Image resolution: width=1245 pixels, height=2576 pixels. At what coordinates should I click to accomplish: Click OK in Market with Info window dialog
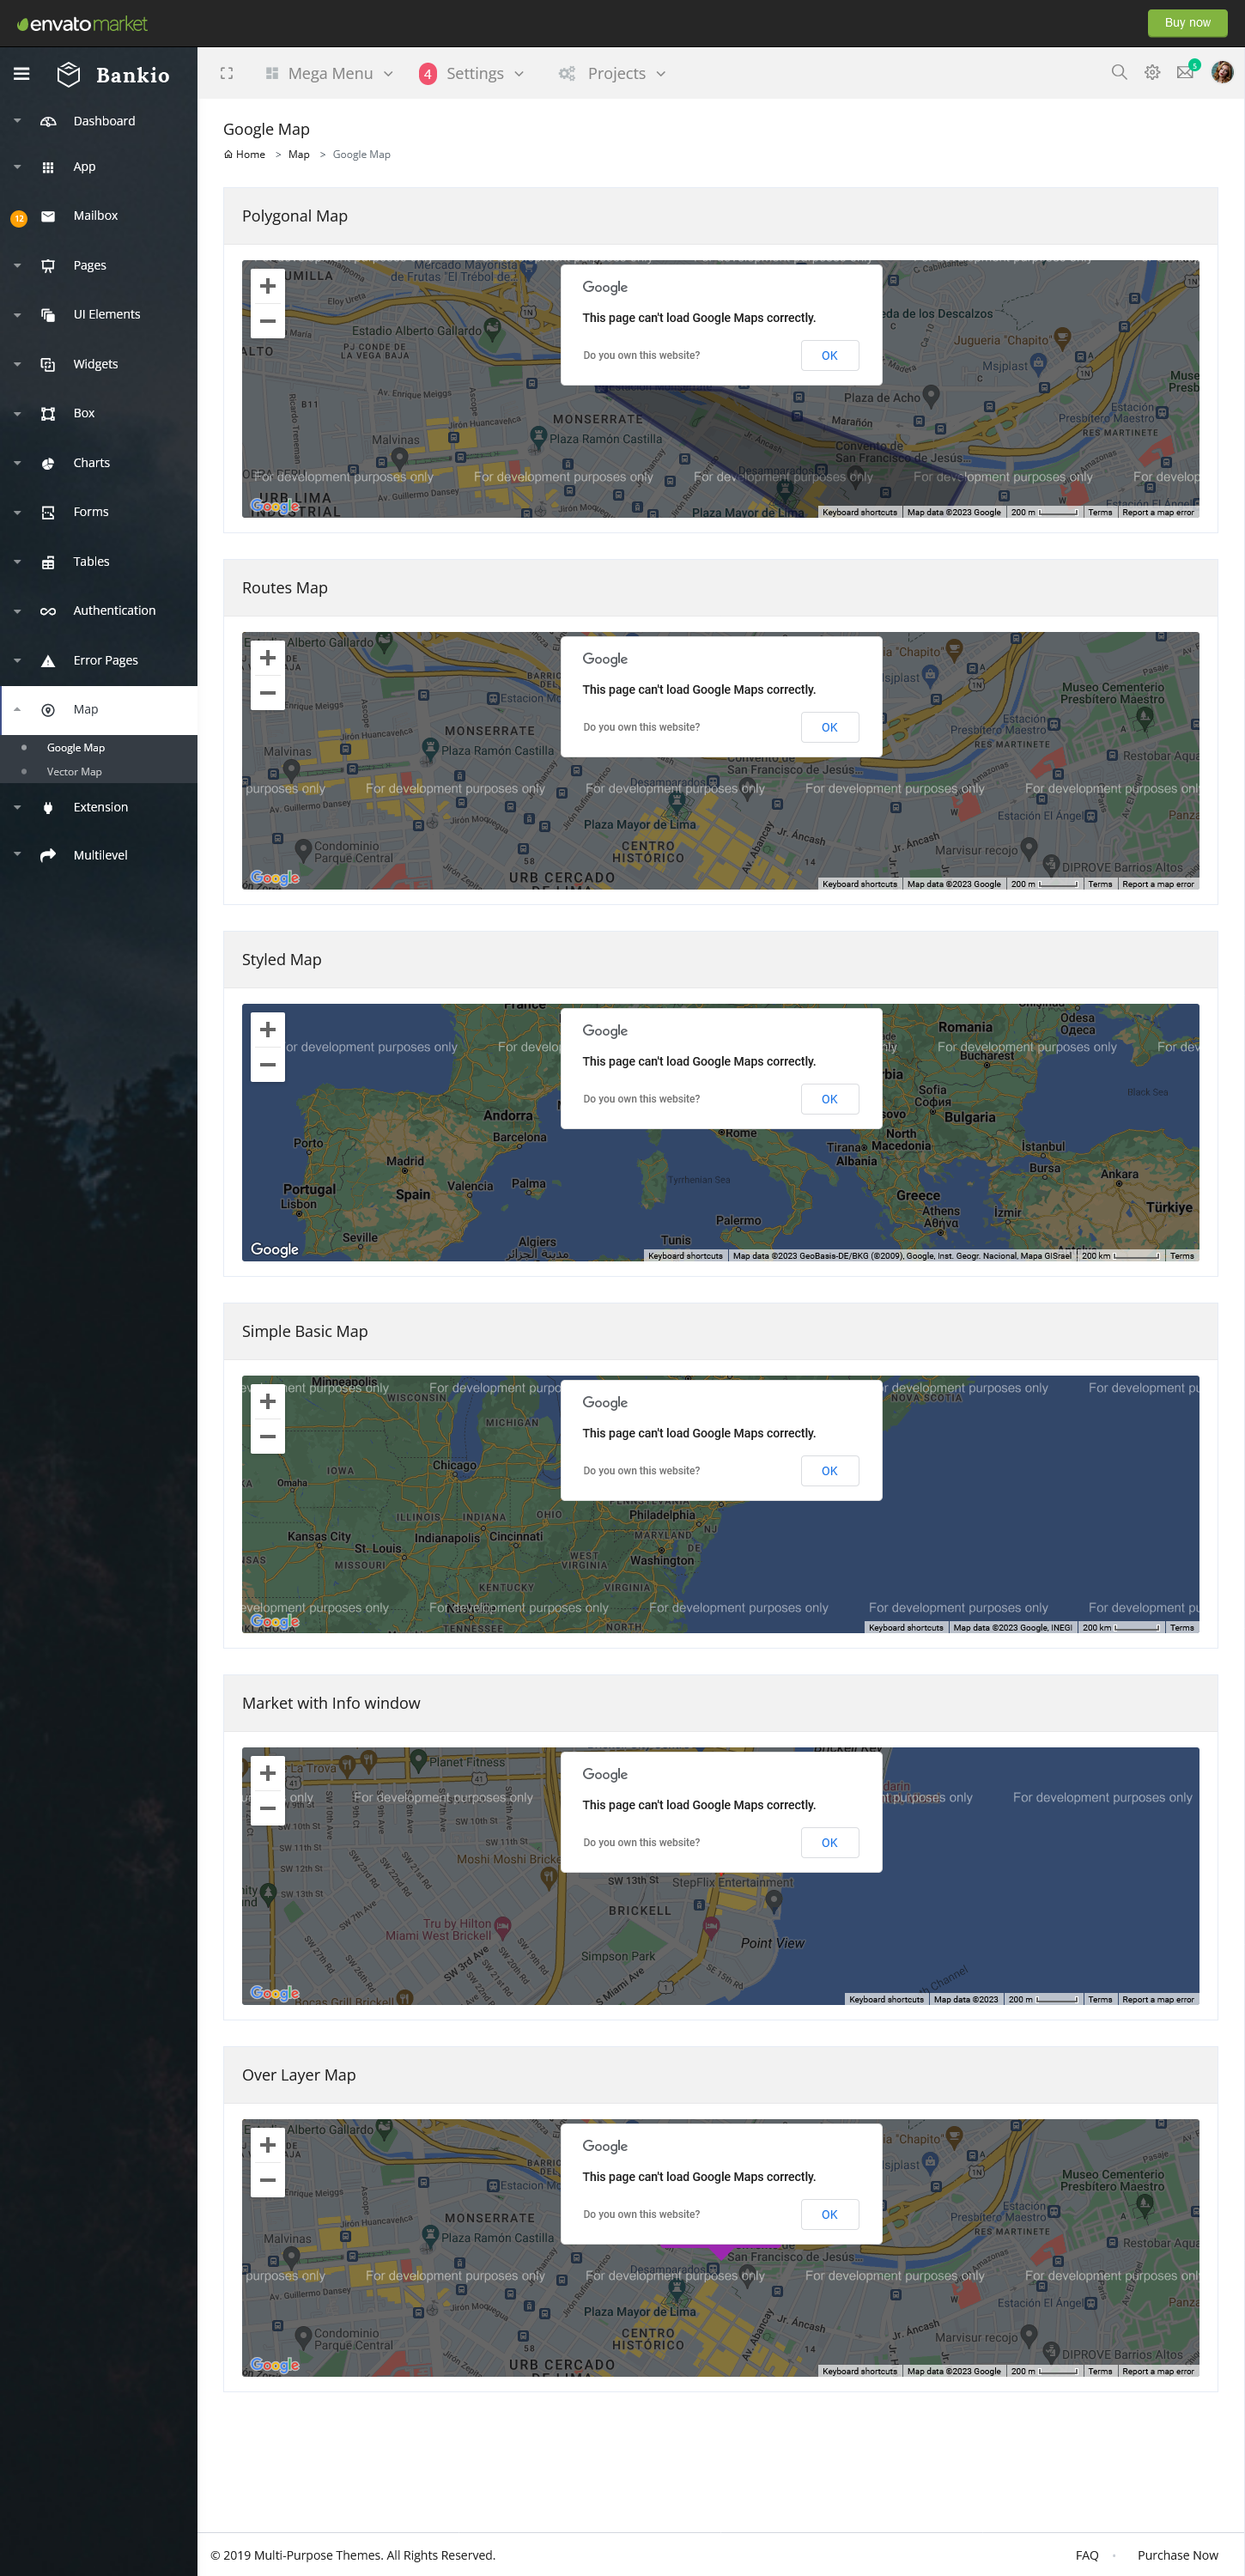(829, 1843)
